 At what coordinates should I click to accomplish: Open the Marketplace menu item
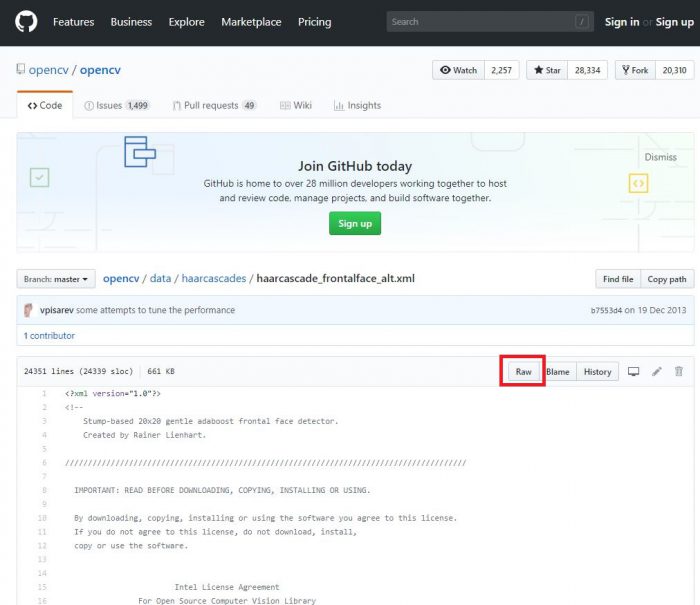251,22
